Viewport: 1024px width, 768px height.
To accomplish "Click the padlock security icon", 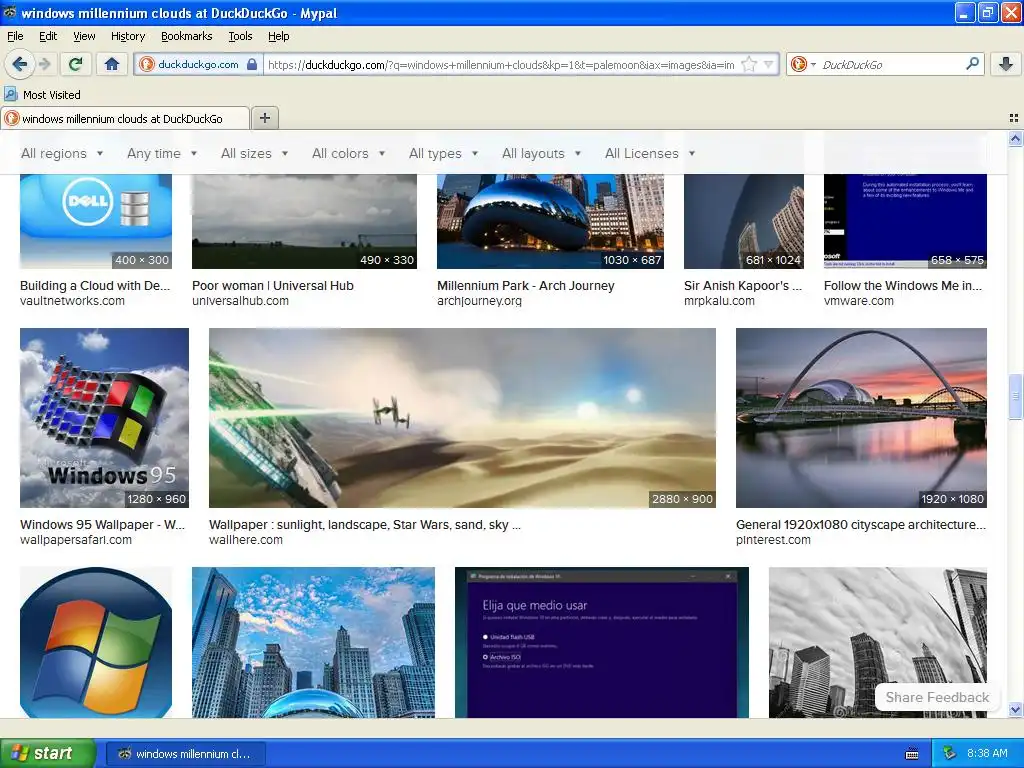I will pos(252,64).
